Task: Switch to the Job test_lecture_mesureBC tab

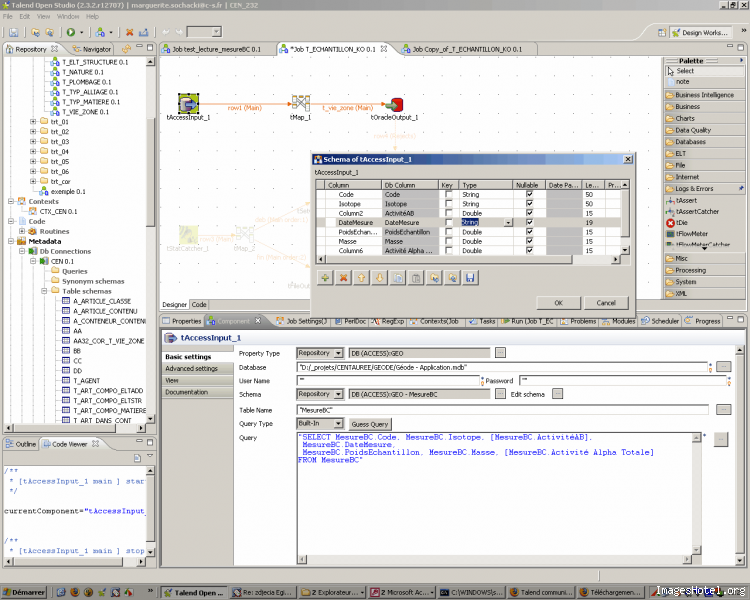Action: (x=214, y=48)
